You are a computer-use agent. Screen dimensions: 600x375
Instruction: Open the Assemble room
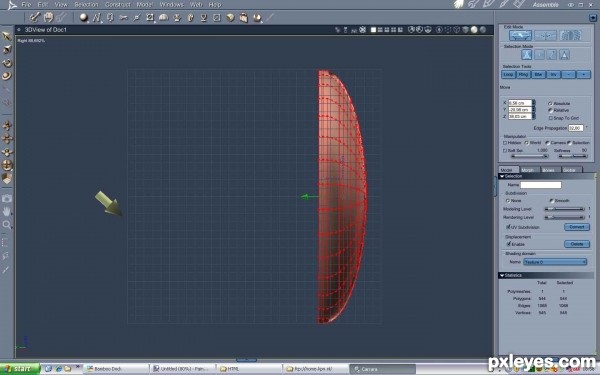[546, 5]
